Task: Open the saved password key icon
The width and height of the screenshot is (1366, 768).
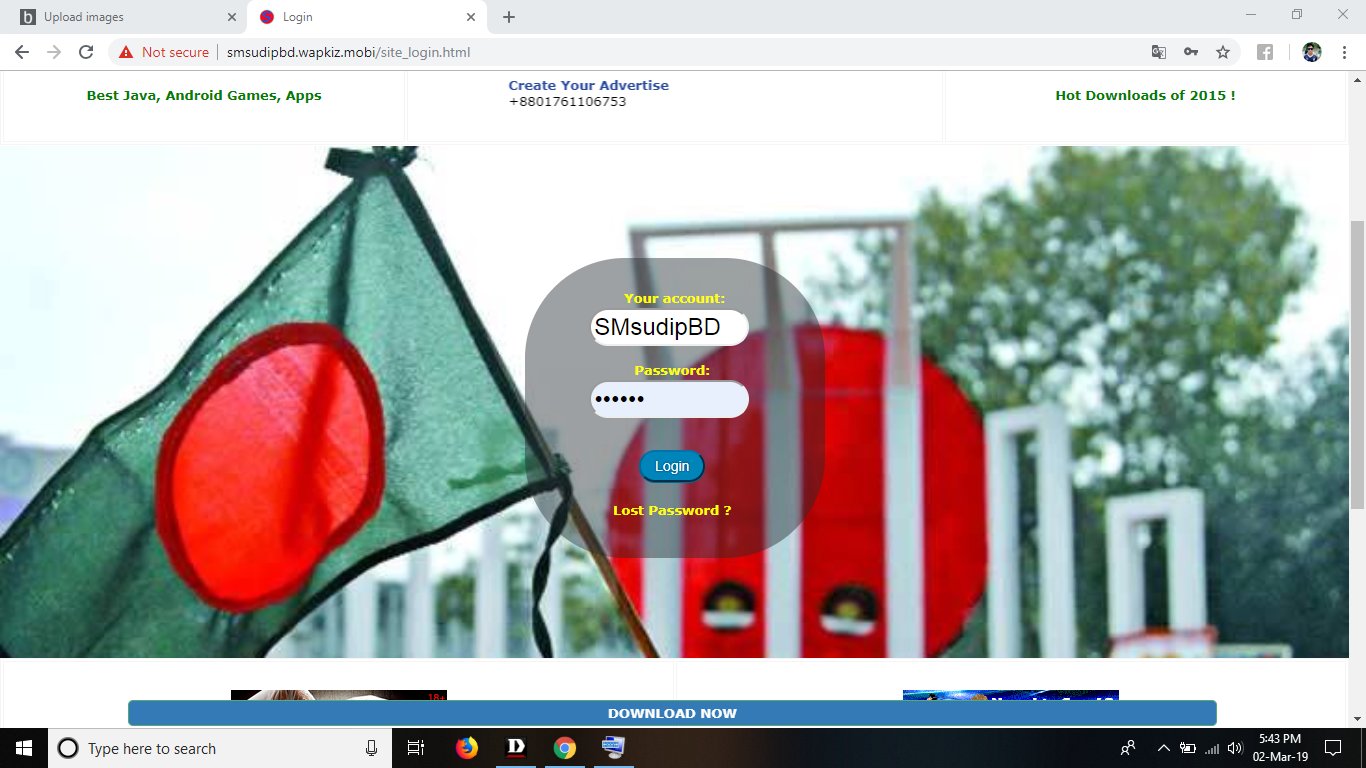Action: pyautogui.click(x=1190, y=52)
